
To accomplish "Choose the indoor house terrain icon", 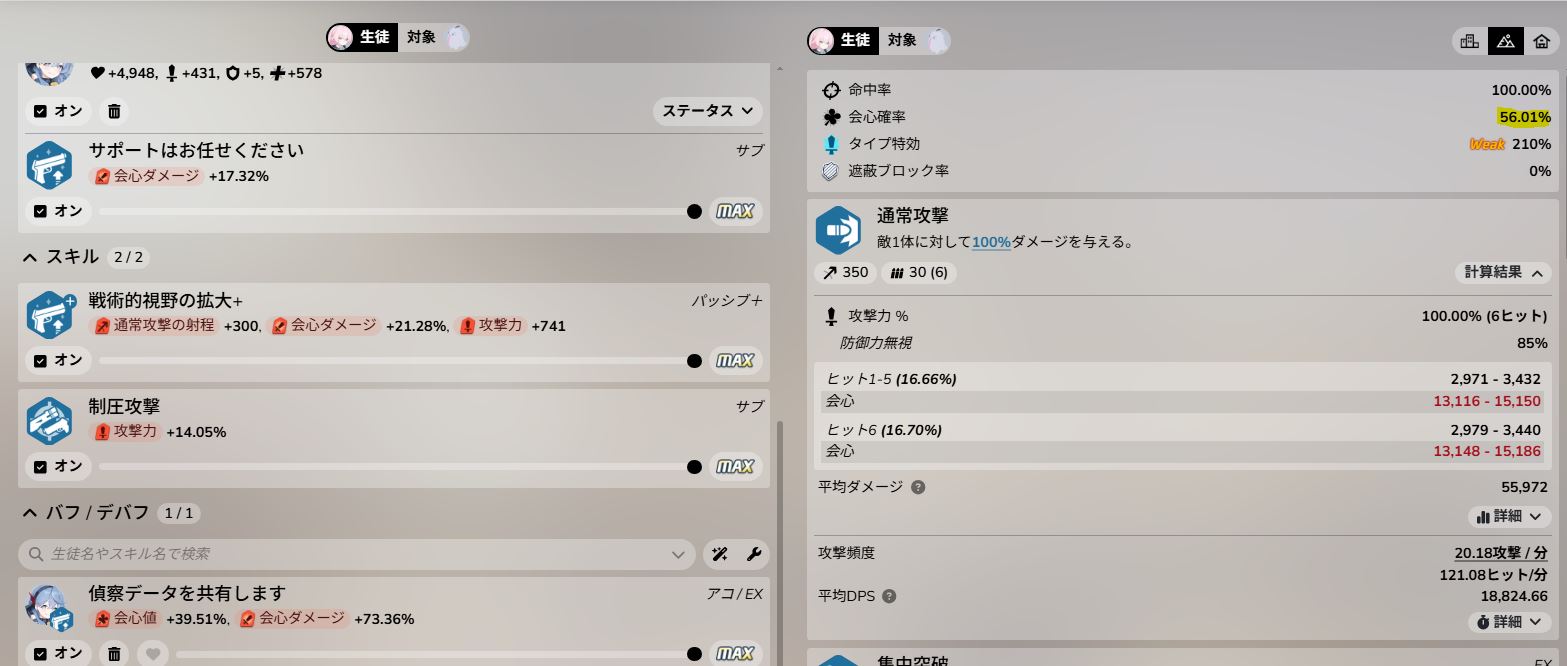I will [x=1541, y=41].
